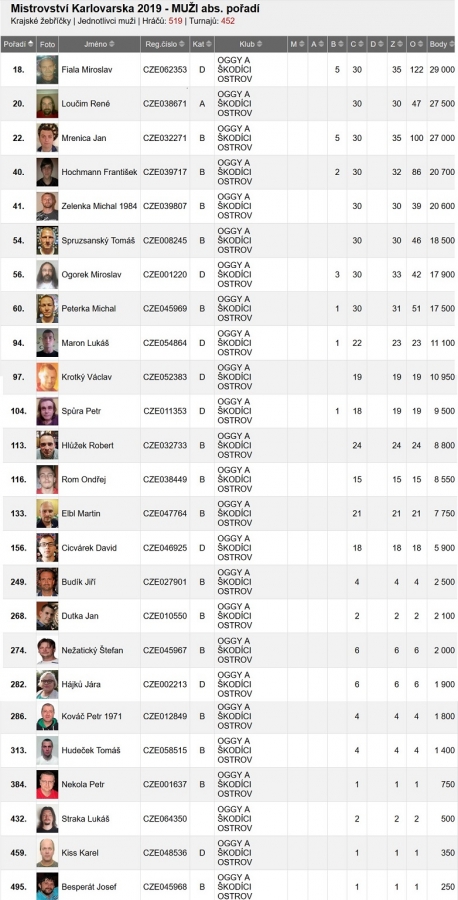The height and width of the screenshot is (900, 458).
Task: Open the Jednotlivci muži link
Action: [106, 21]
